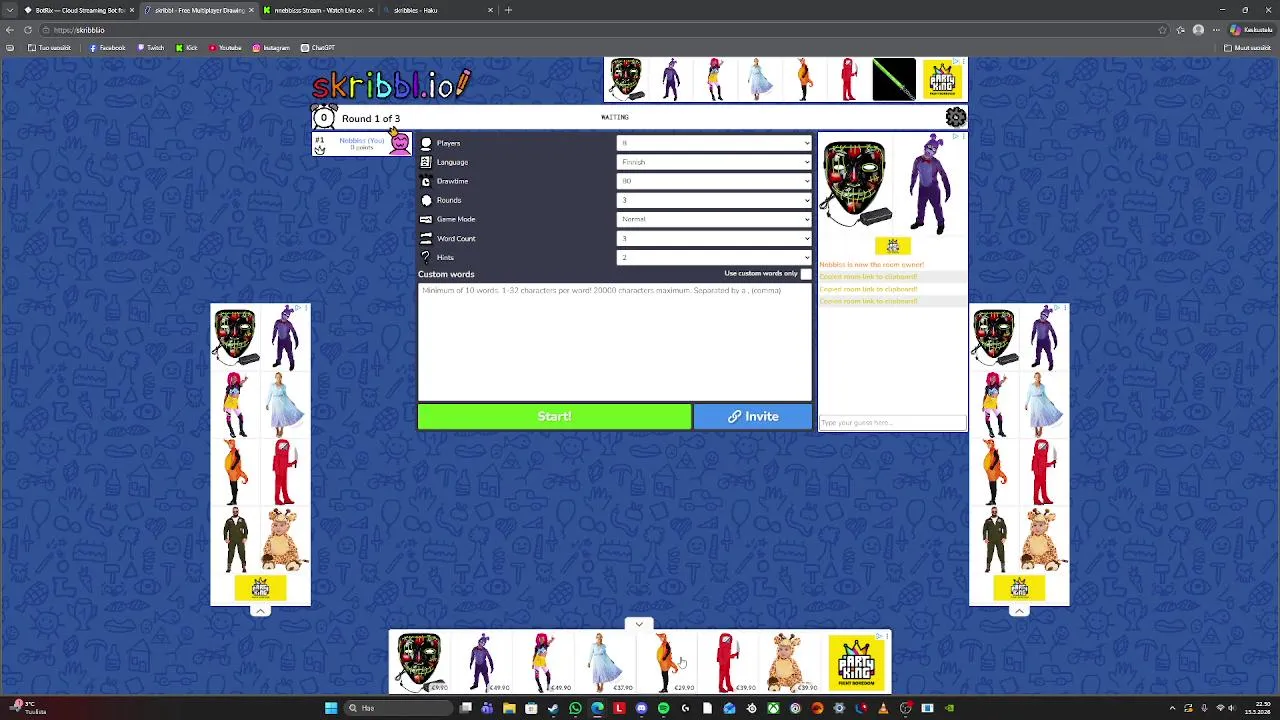
Task: Open the Copilot Keskustelu button
Action: point(1250,30)
